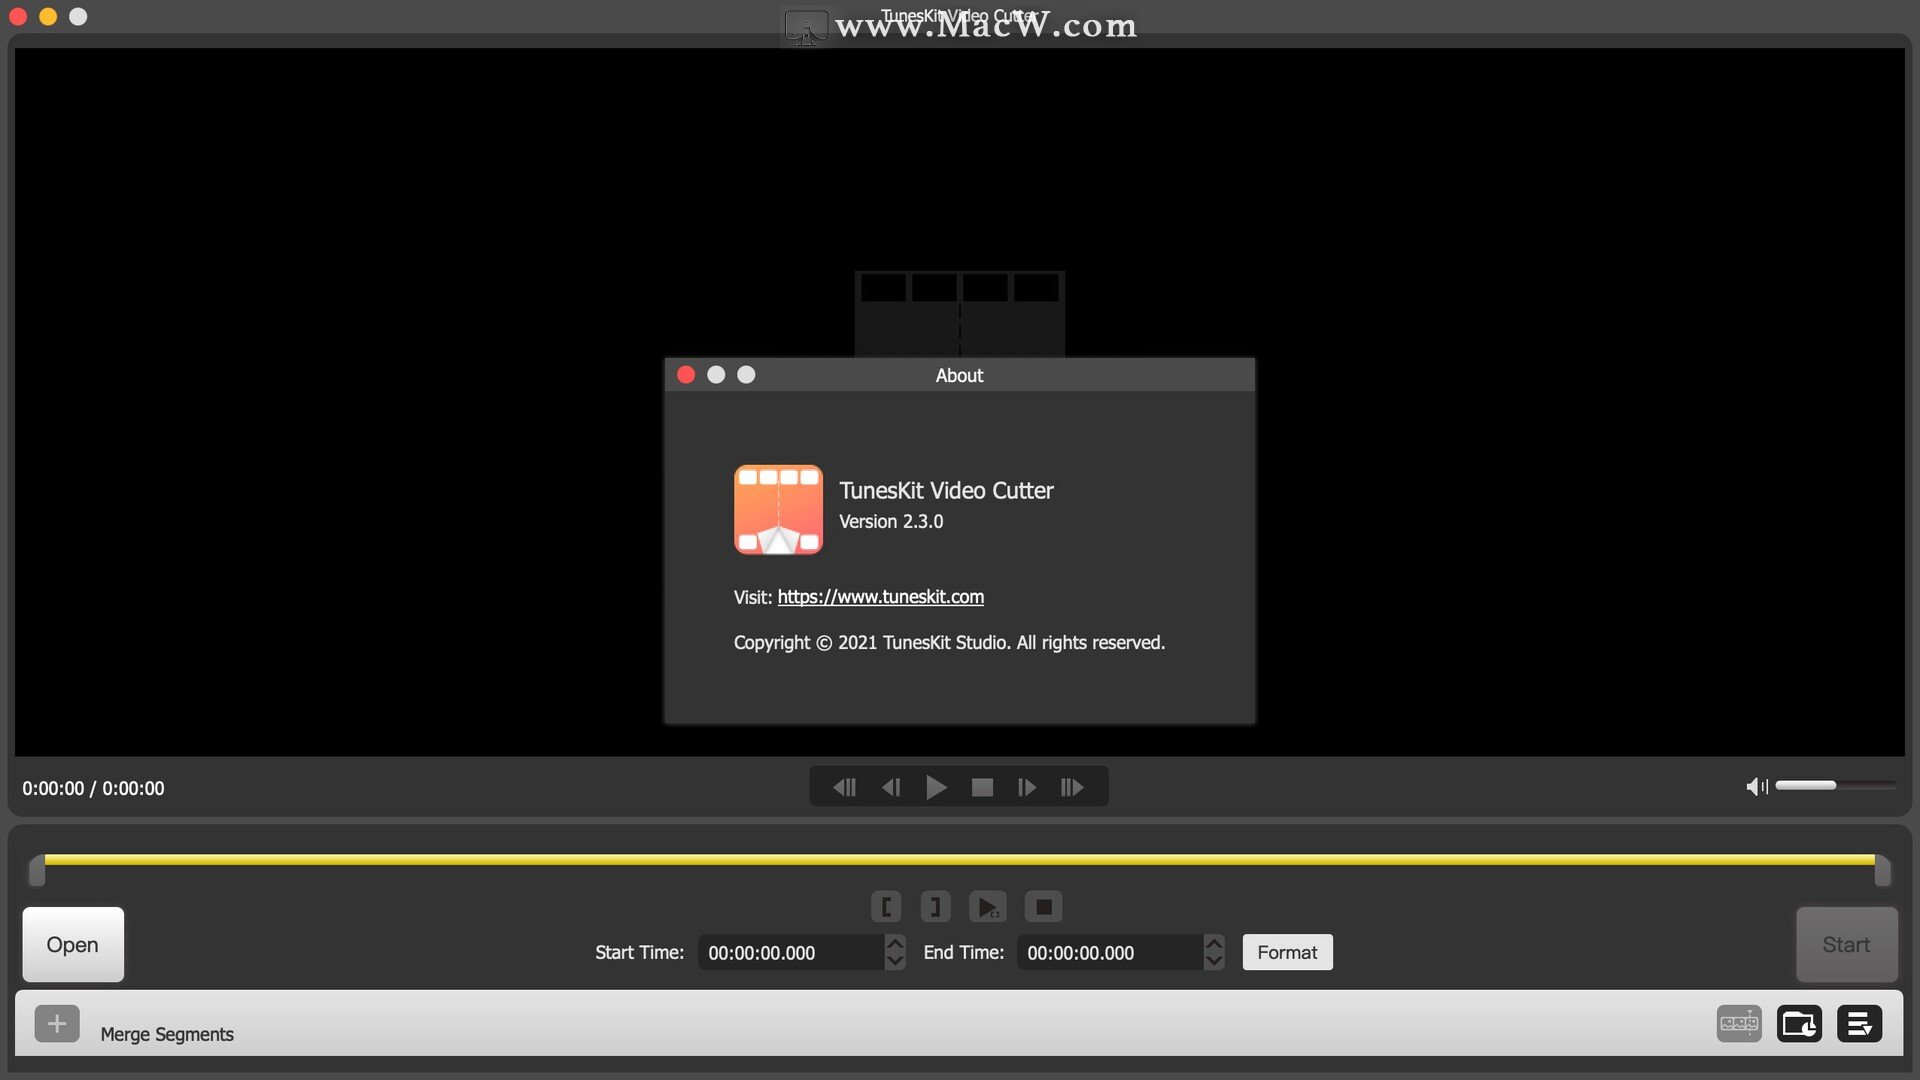Open the converted history folder
This screenshot has width=1920, height=1080.
click(1799, 1024)
